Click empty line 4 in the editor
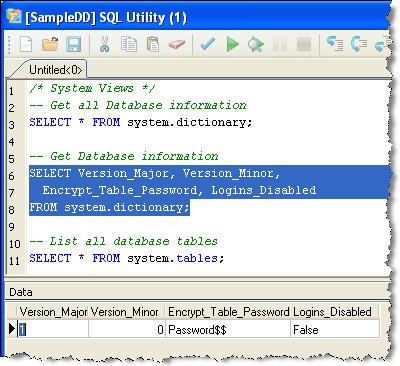Image resolution: width=400 pixels, height=366 pixels. pos(207,141)
